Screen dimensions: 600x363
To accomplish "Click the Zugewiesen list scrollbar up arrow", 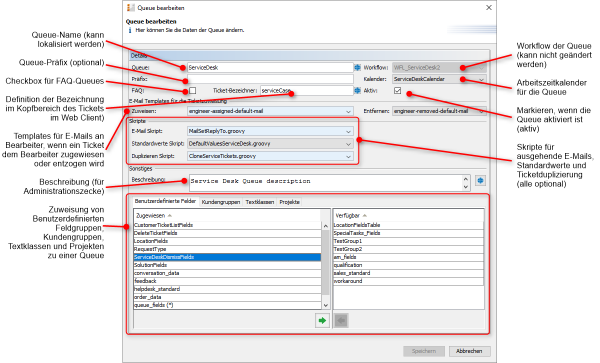I will point(326,226).
